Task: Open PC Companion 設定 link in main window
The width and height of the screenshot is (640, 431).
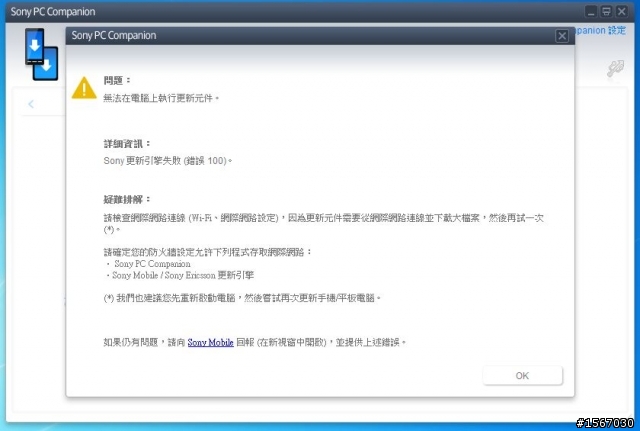Action: tap(600, 30)
